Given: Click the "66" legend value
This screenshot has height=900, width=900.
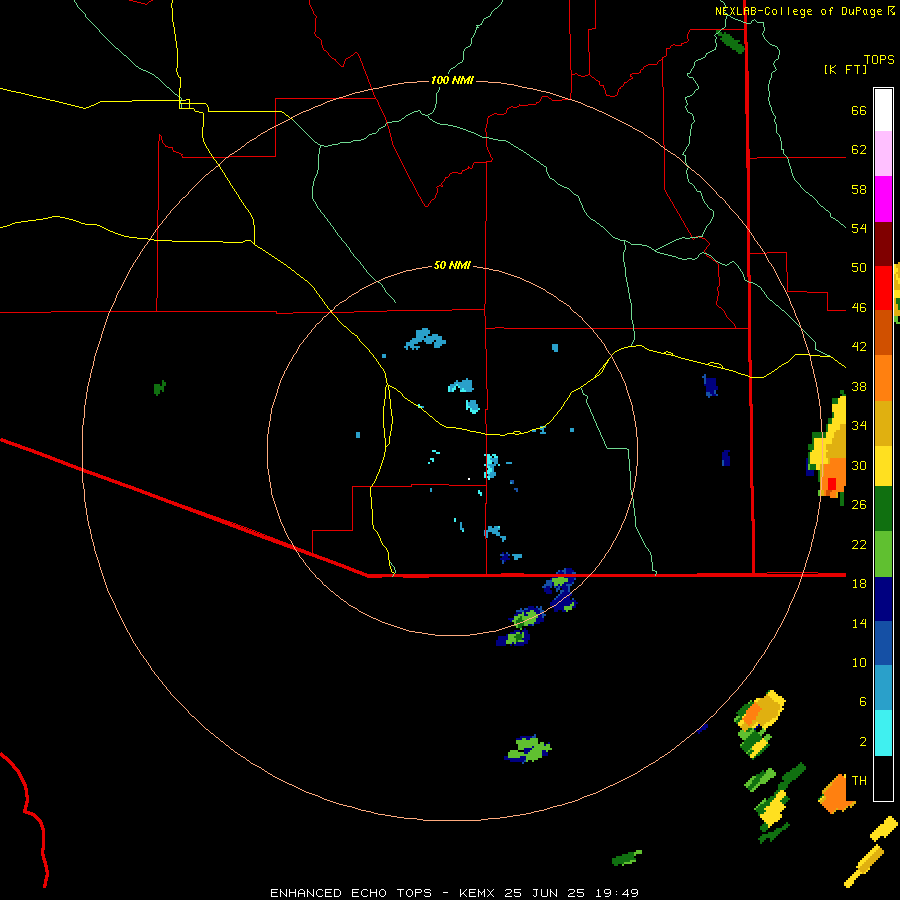Looking at the screenshot, I should click(x=859, y=110).
